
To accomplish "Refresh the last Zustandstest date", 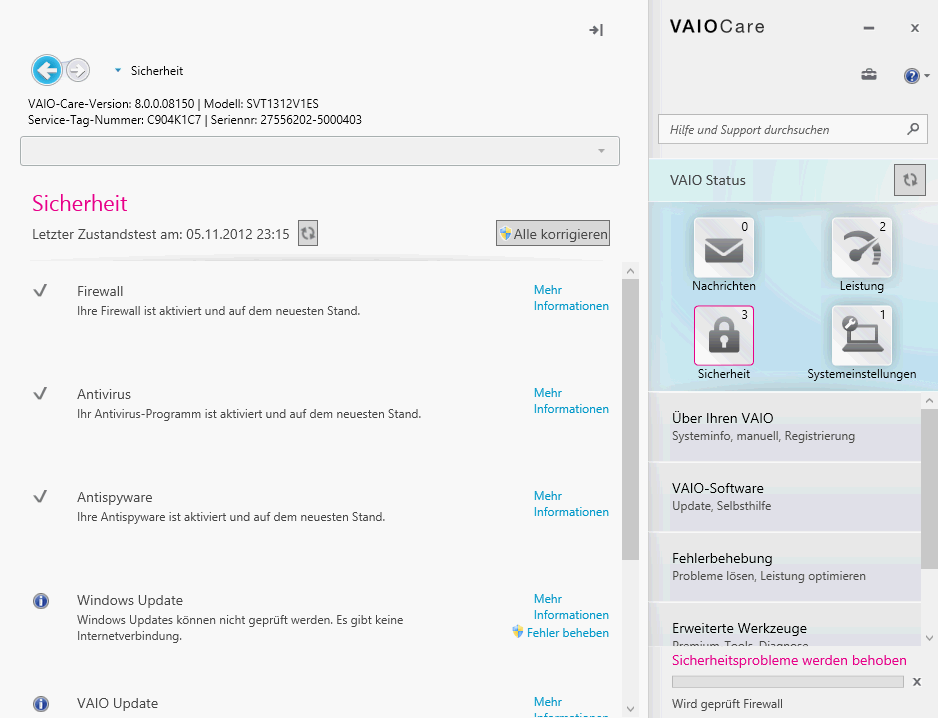I will click(308, 233).
